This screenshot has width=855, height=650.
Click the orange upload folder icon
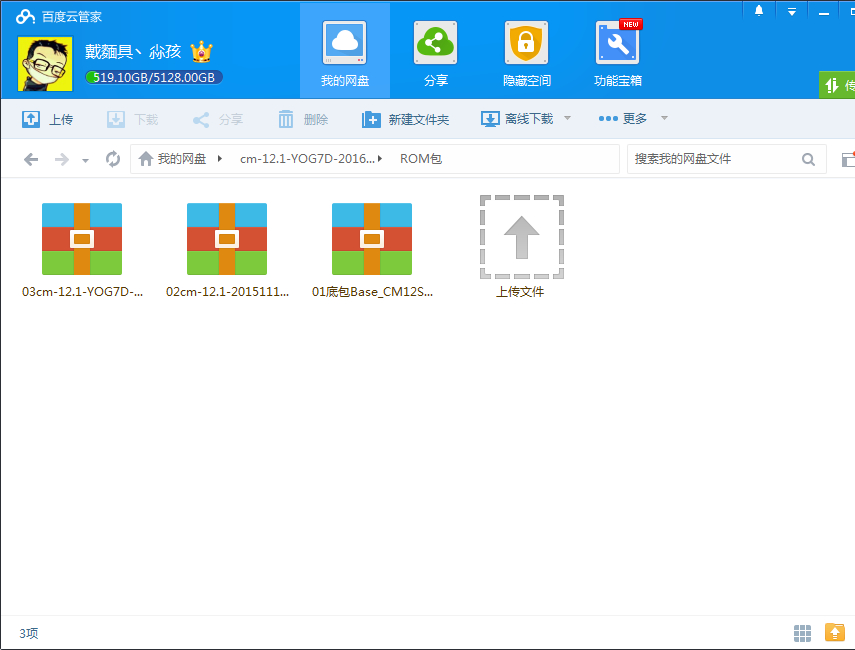[834, 633]
